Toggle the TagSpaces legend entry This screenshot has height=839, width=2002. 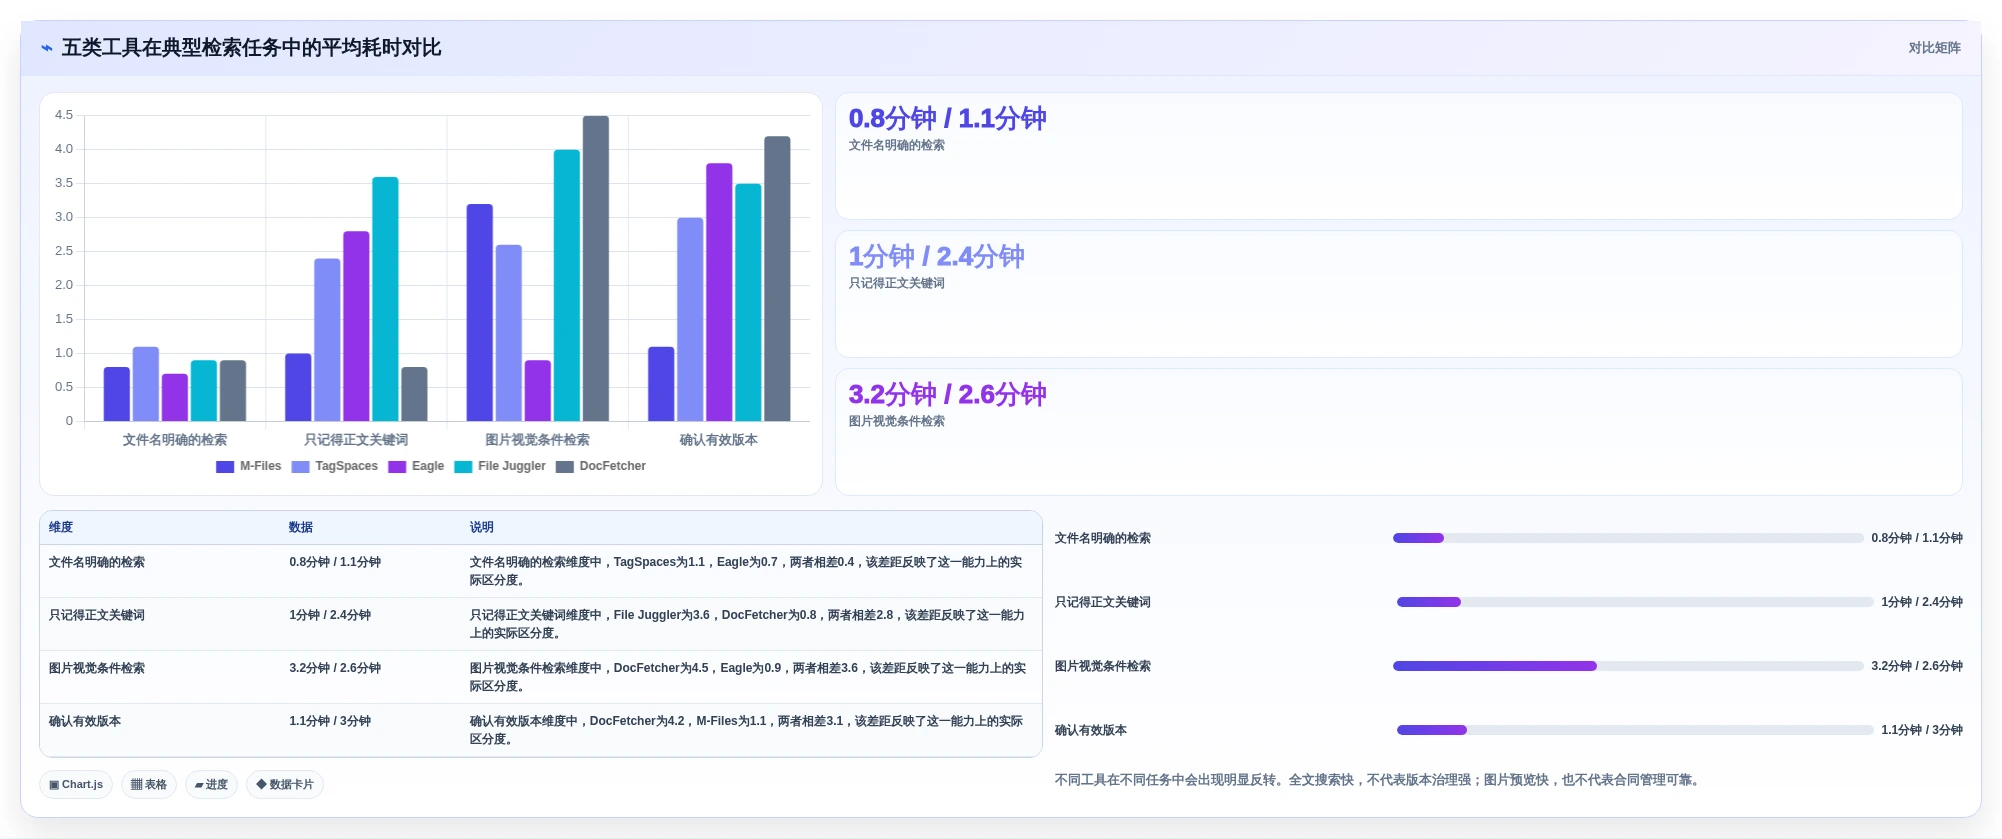[335, 466]
